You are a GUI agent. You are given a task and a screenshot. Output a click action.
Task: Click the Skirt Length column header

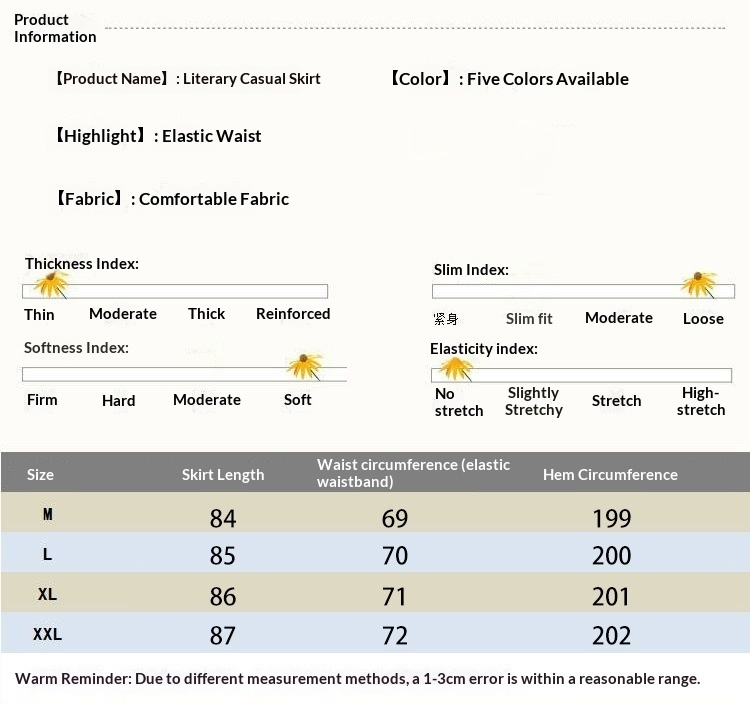[x=223, y=475]
